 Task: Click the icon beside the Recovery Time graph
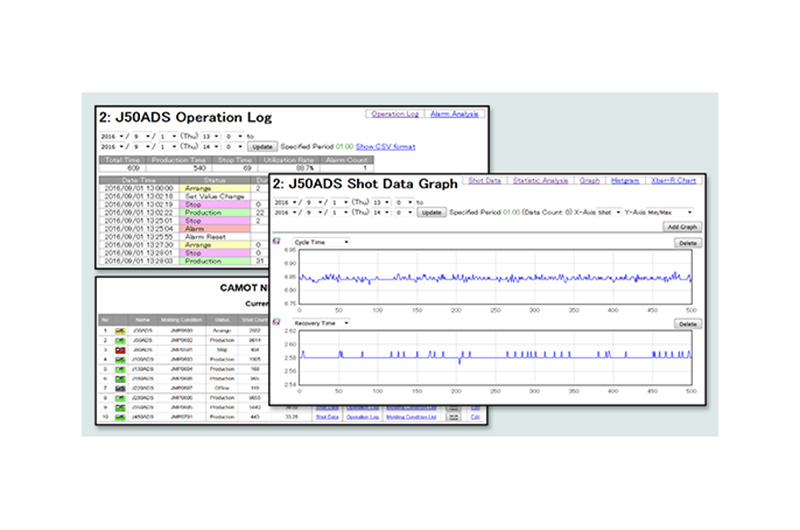click(x=276, y=324)
